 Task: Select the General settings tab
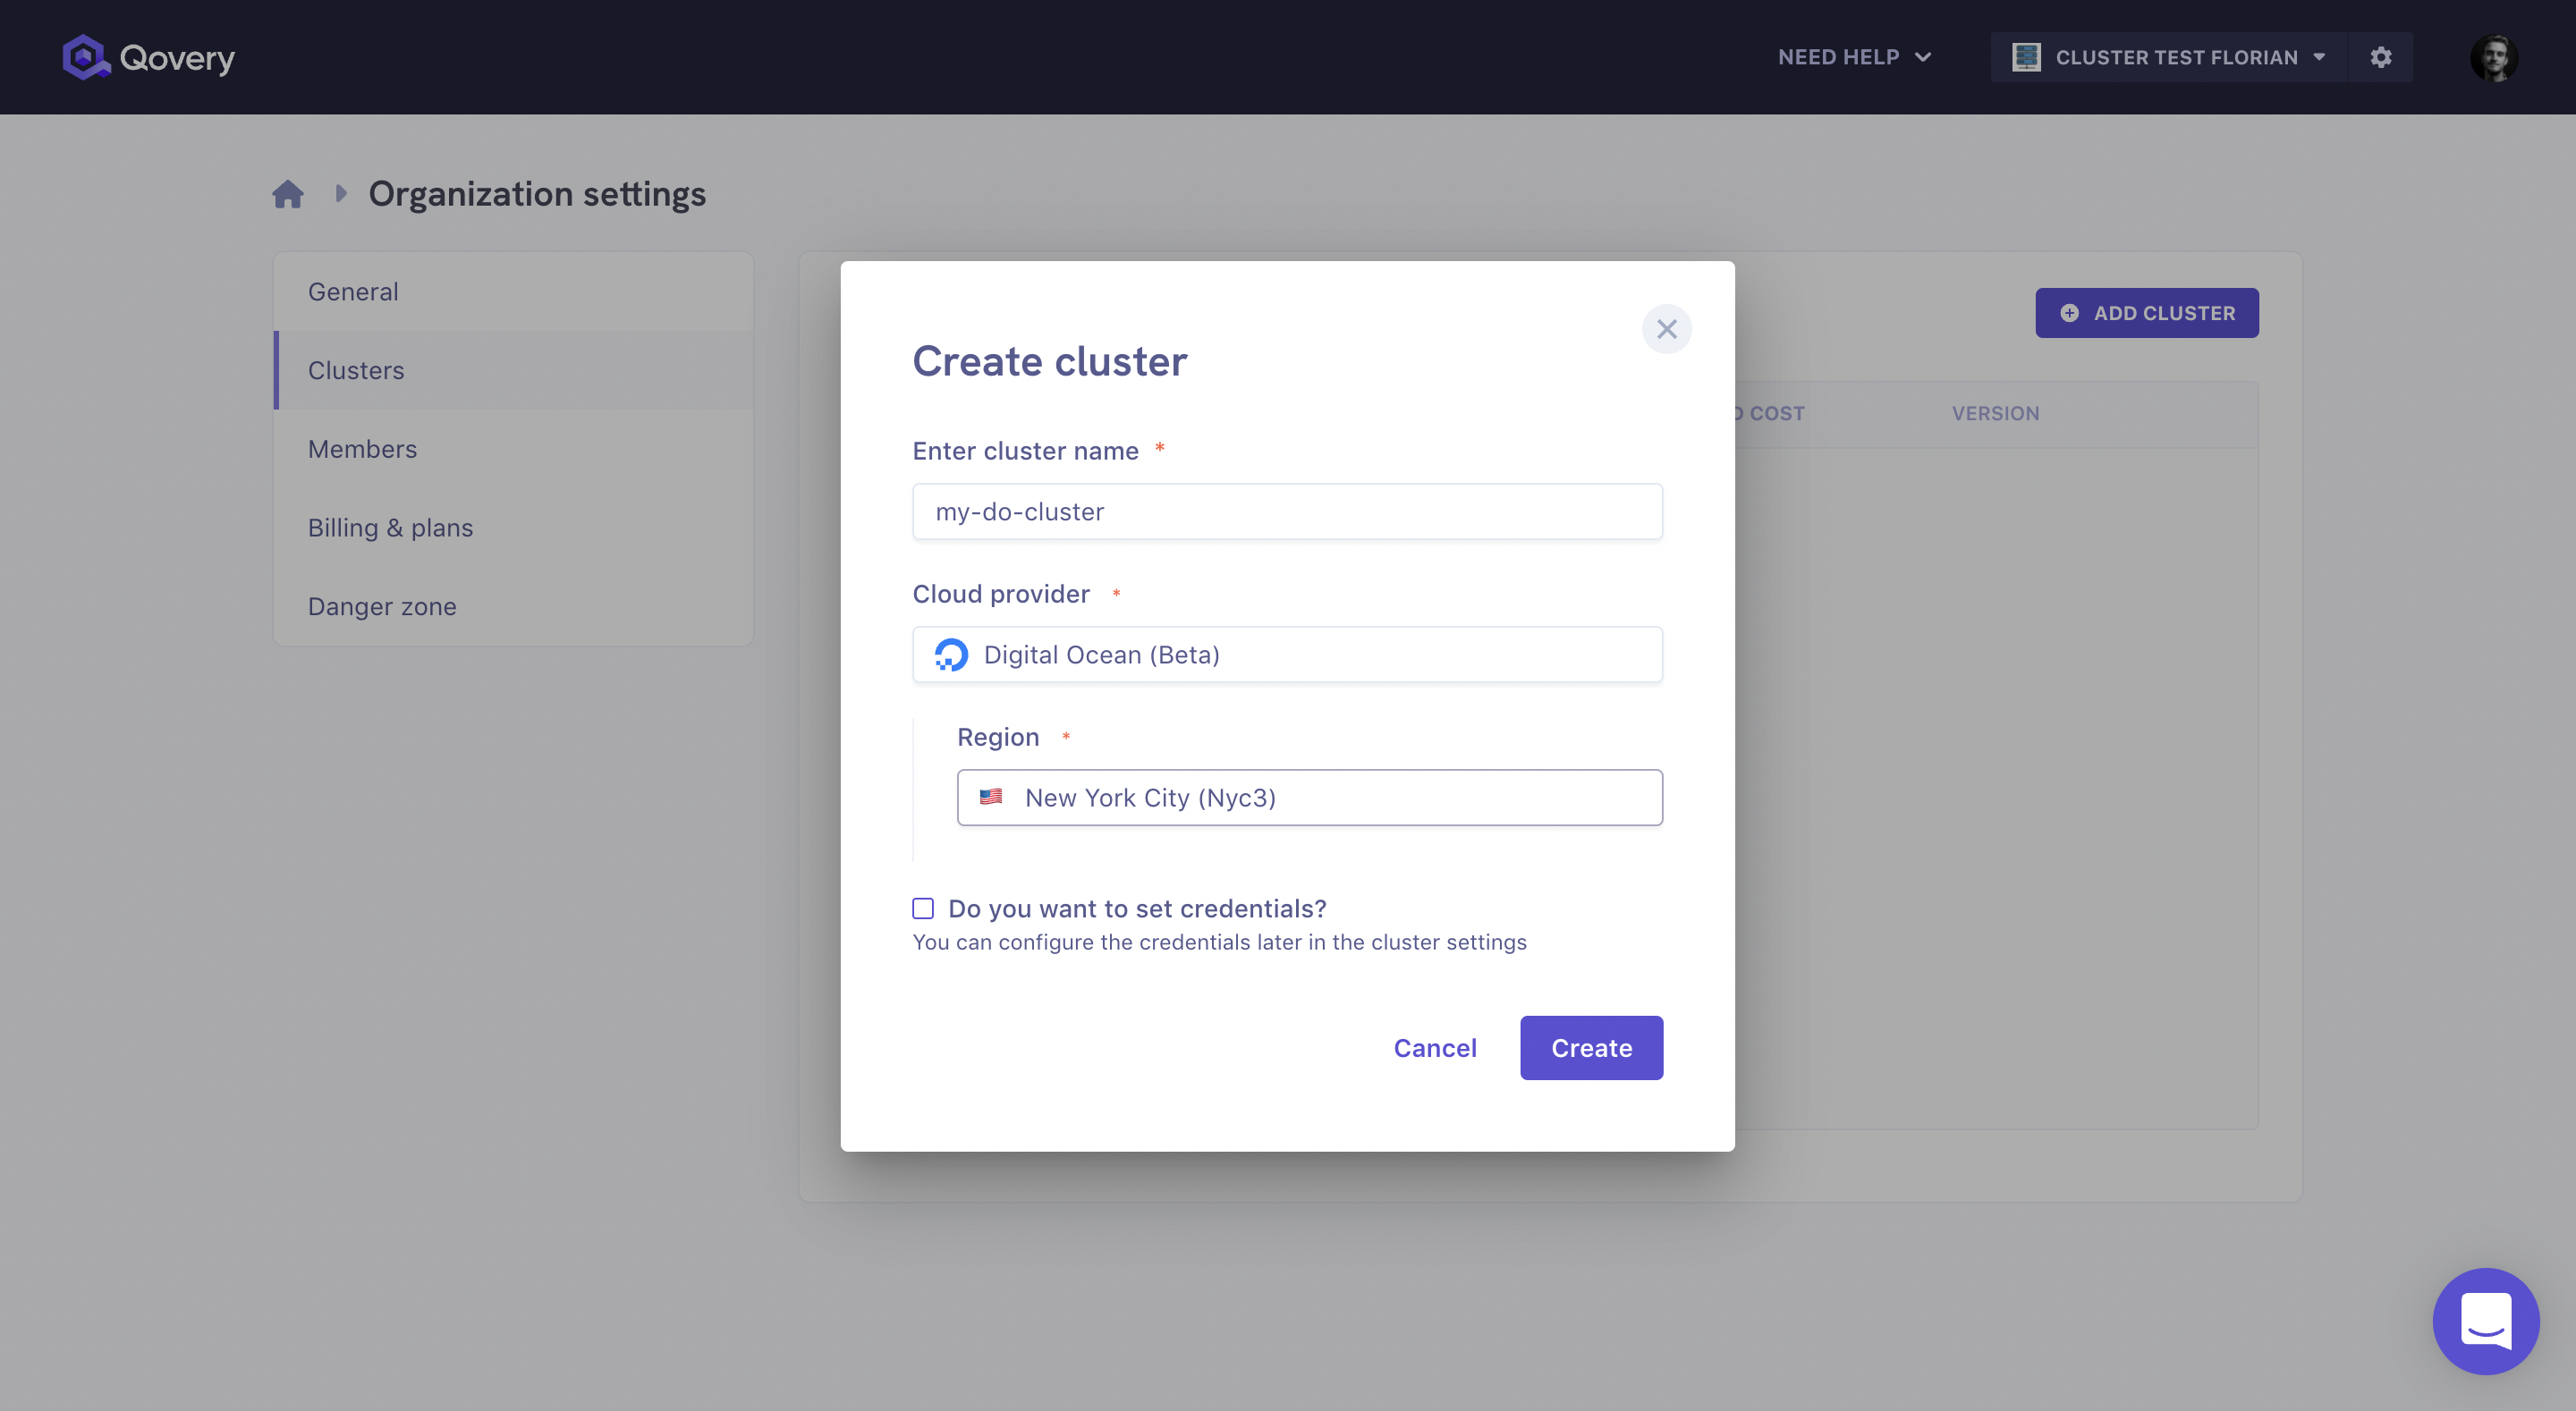[353, 292]
